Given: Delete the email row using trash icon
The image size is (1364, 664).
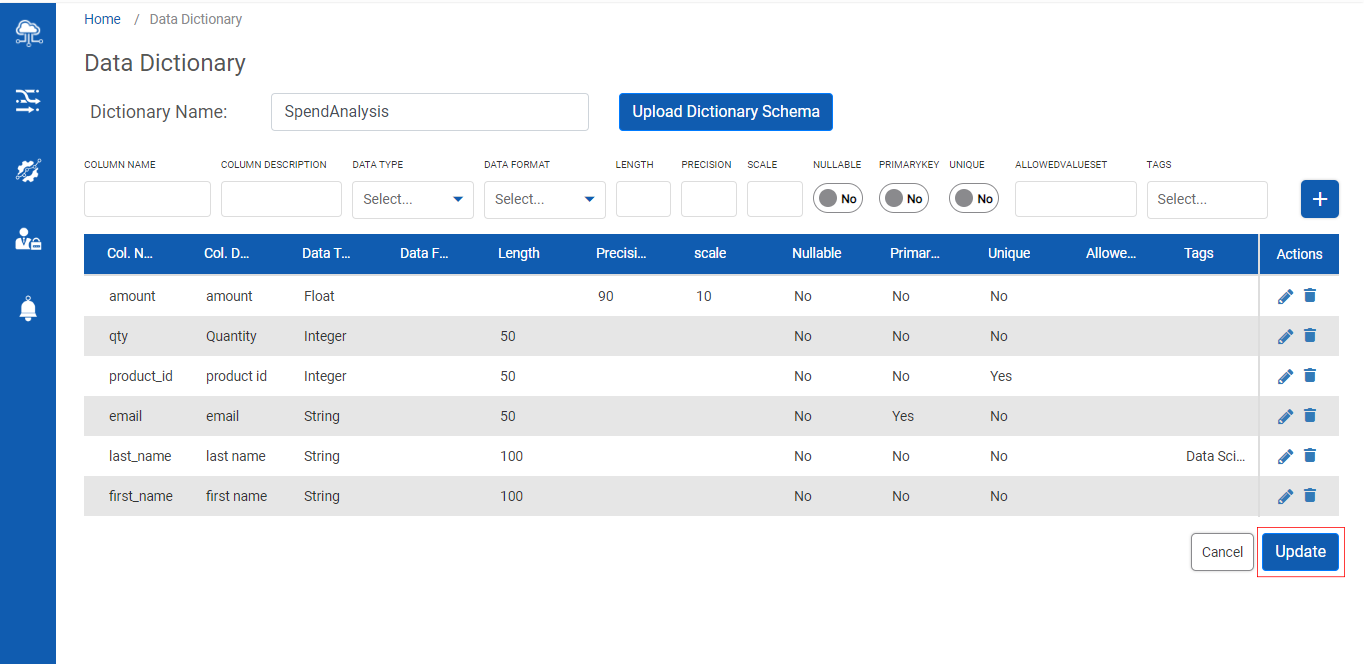Looking at the screenshot, I should click(x=1310, y=415).
